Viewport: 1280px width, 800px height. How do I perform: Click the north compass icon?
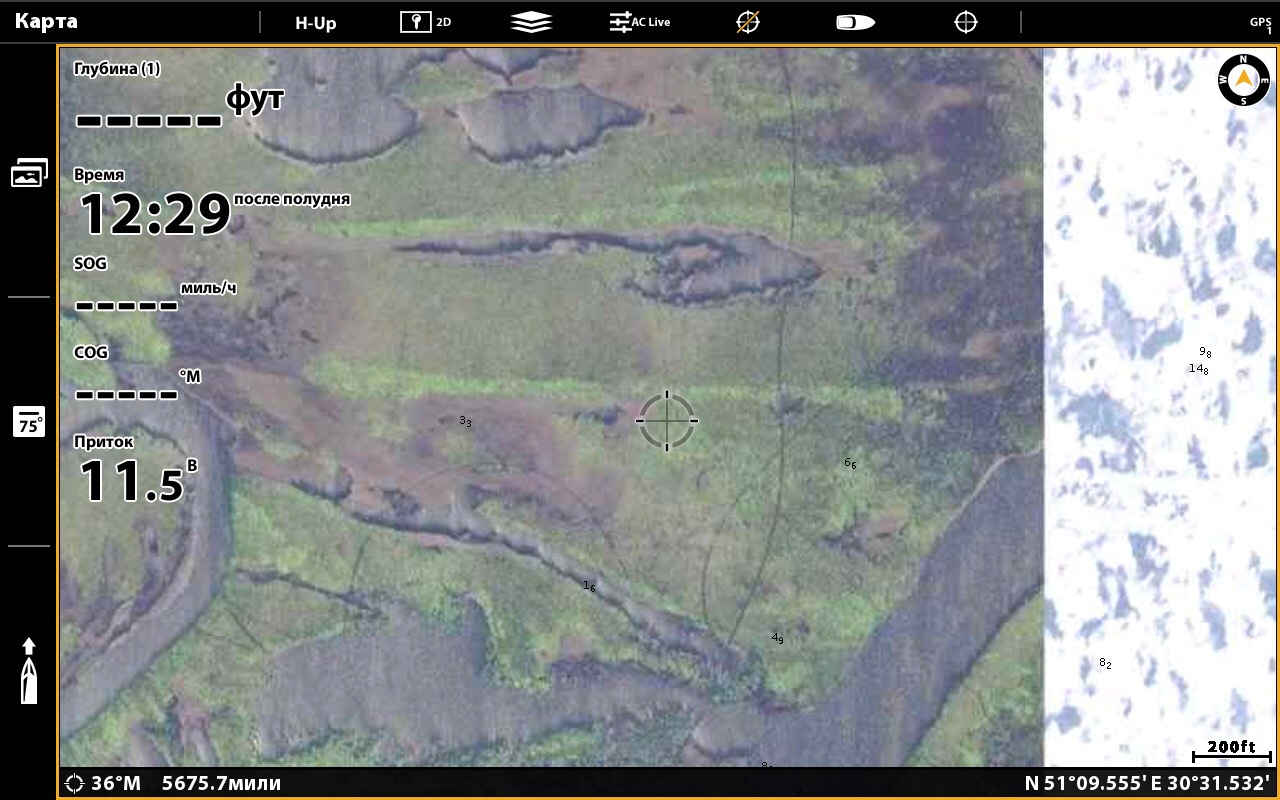1243,80
